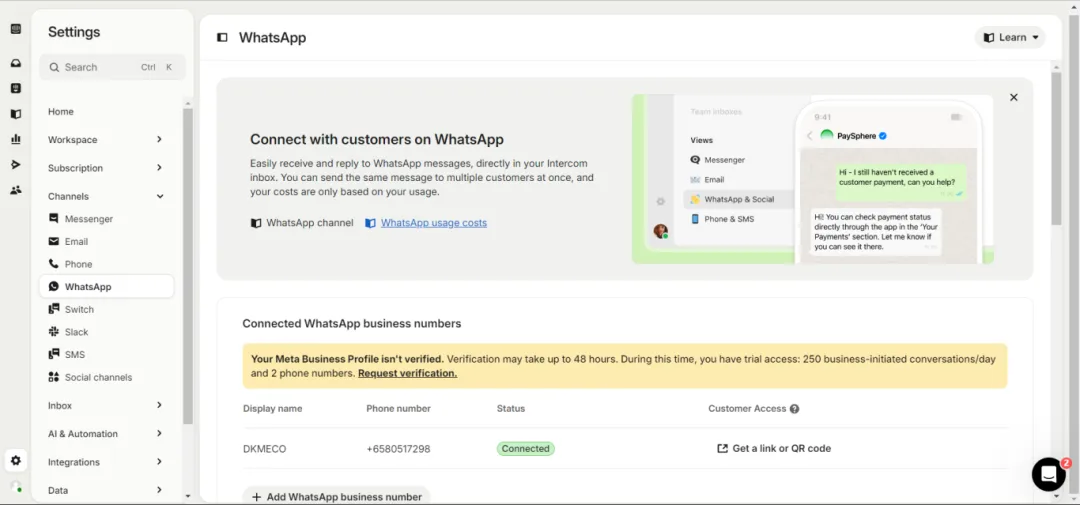The height and width of the screenshot is (505, 1080).
Task: Click the Settings gear icon
Action: tap(16, 461)
